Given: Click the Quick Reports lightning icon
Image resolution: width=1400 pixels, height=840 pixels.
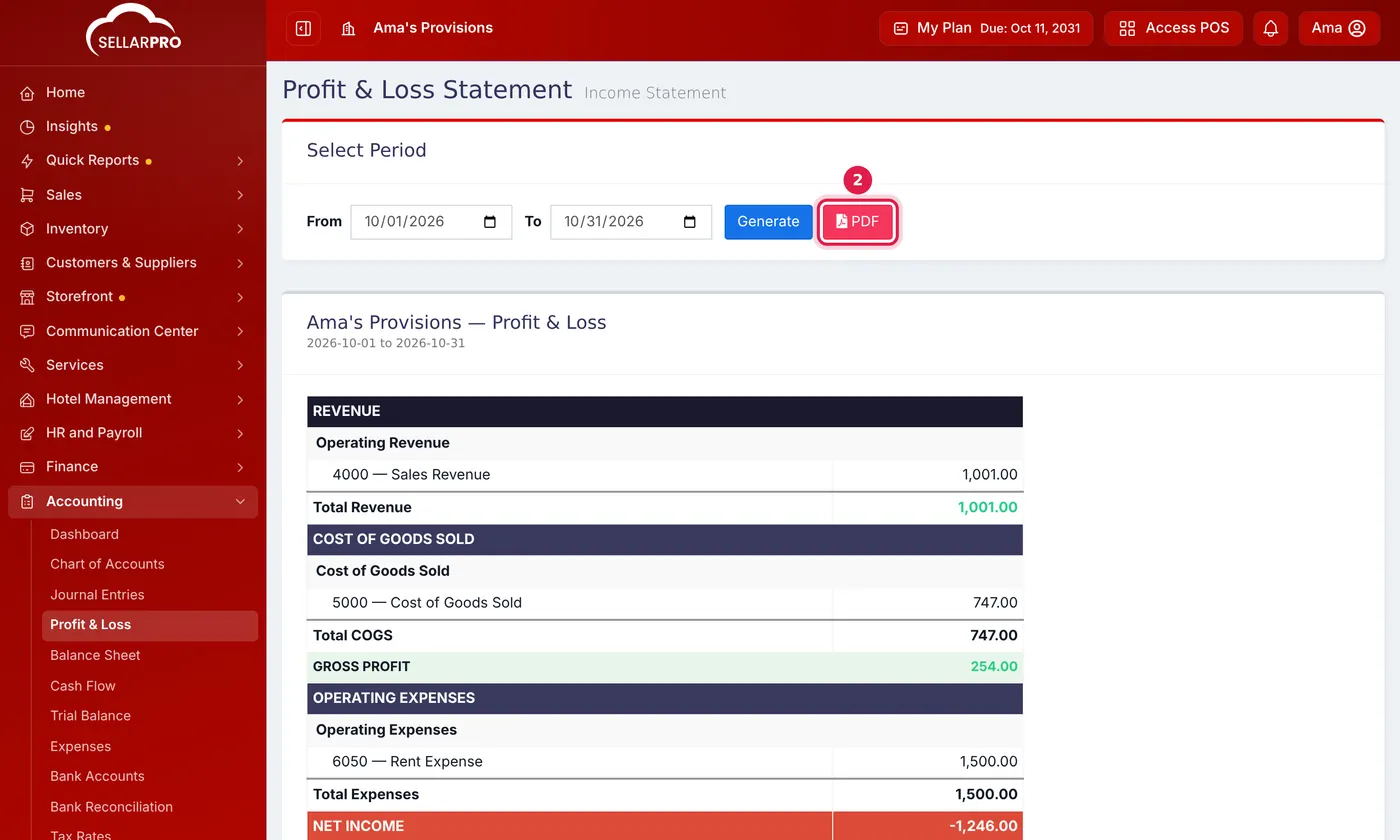Looking at the screenshot, I should click(27, 161).
